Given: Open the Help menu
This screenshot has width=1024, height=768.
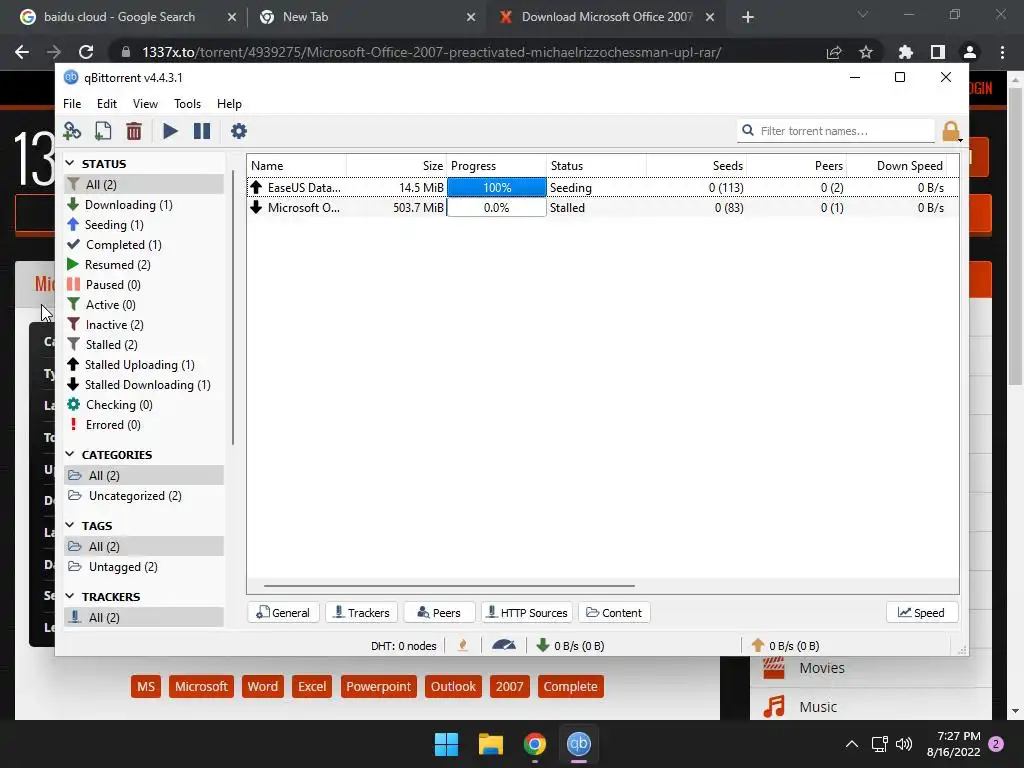Looking at the screenshot, I should coord(229,104).
